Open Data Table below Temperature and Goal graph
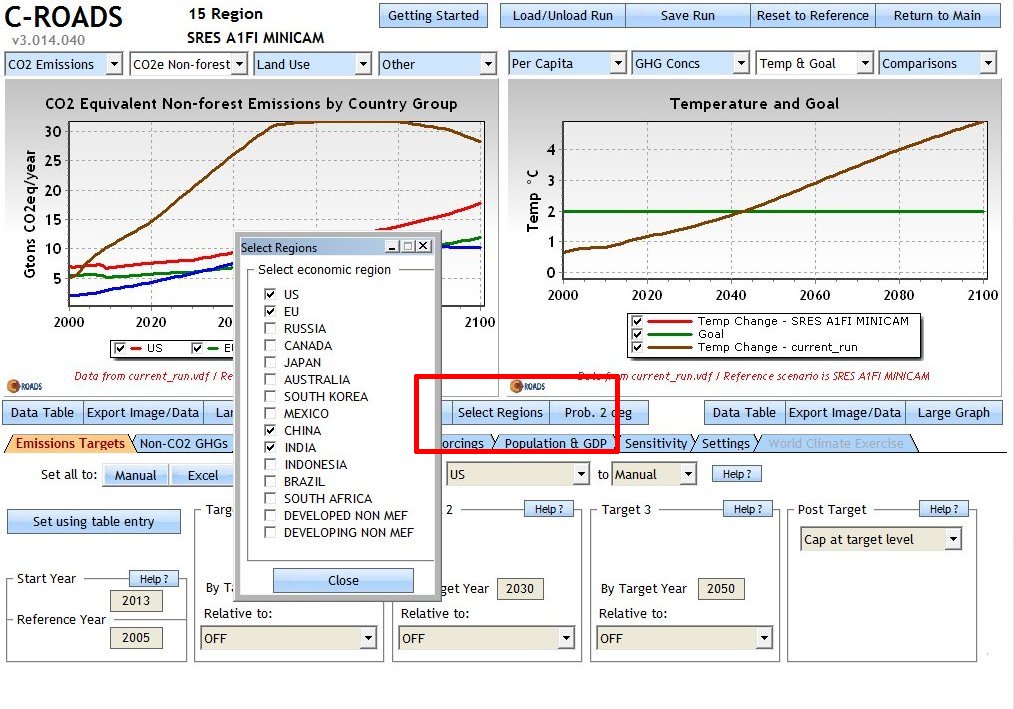 [x=744, y=412]
